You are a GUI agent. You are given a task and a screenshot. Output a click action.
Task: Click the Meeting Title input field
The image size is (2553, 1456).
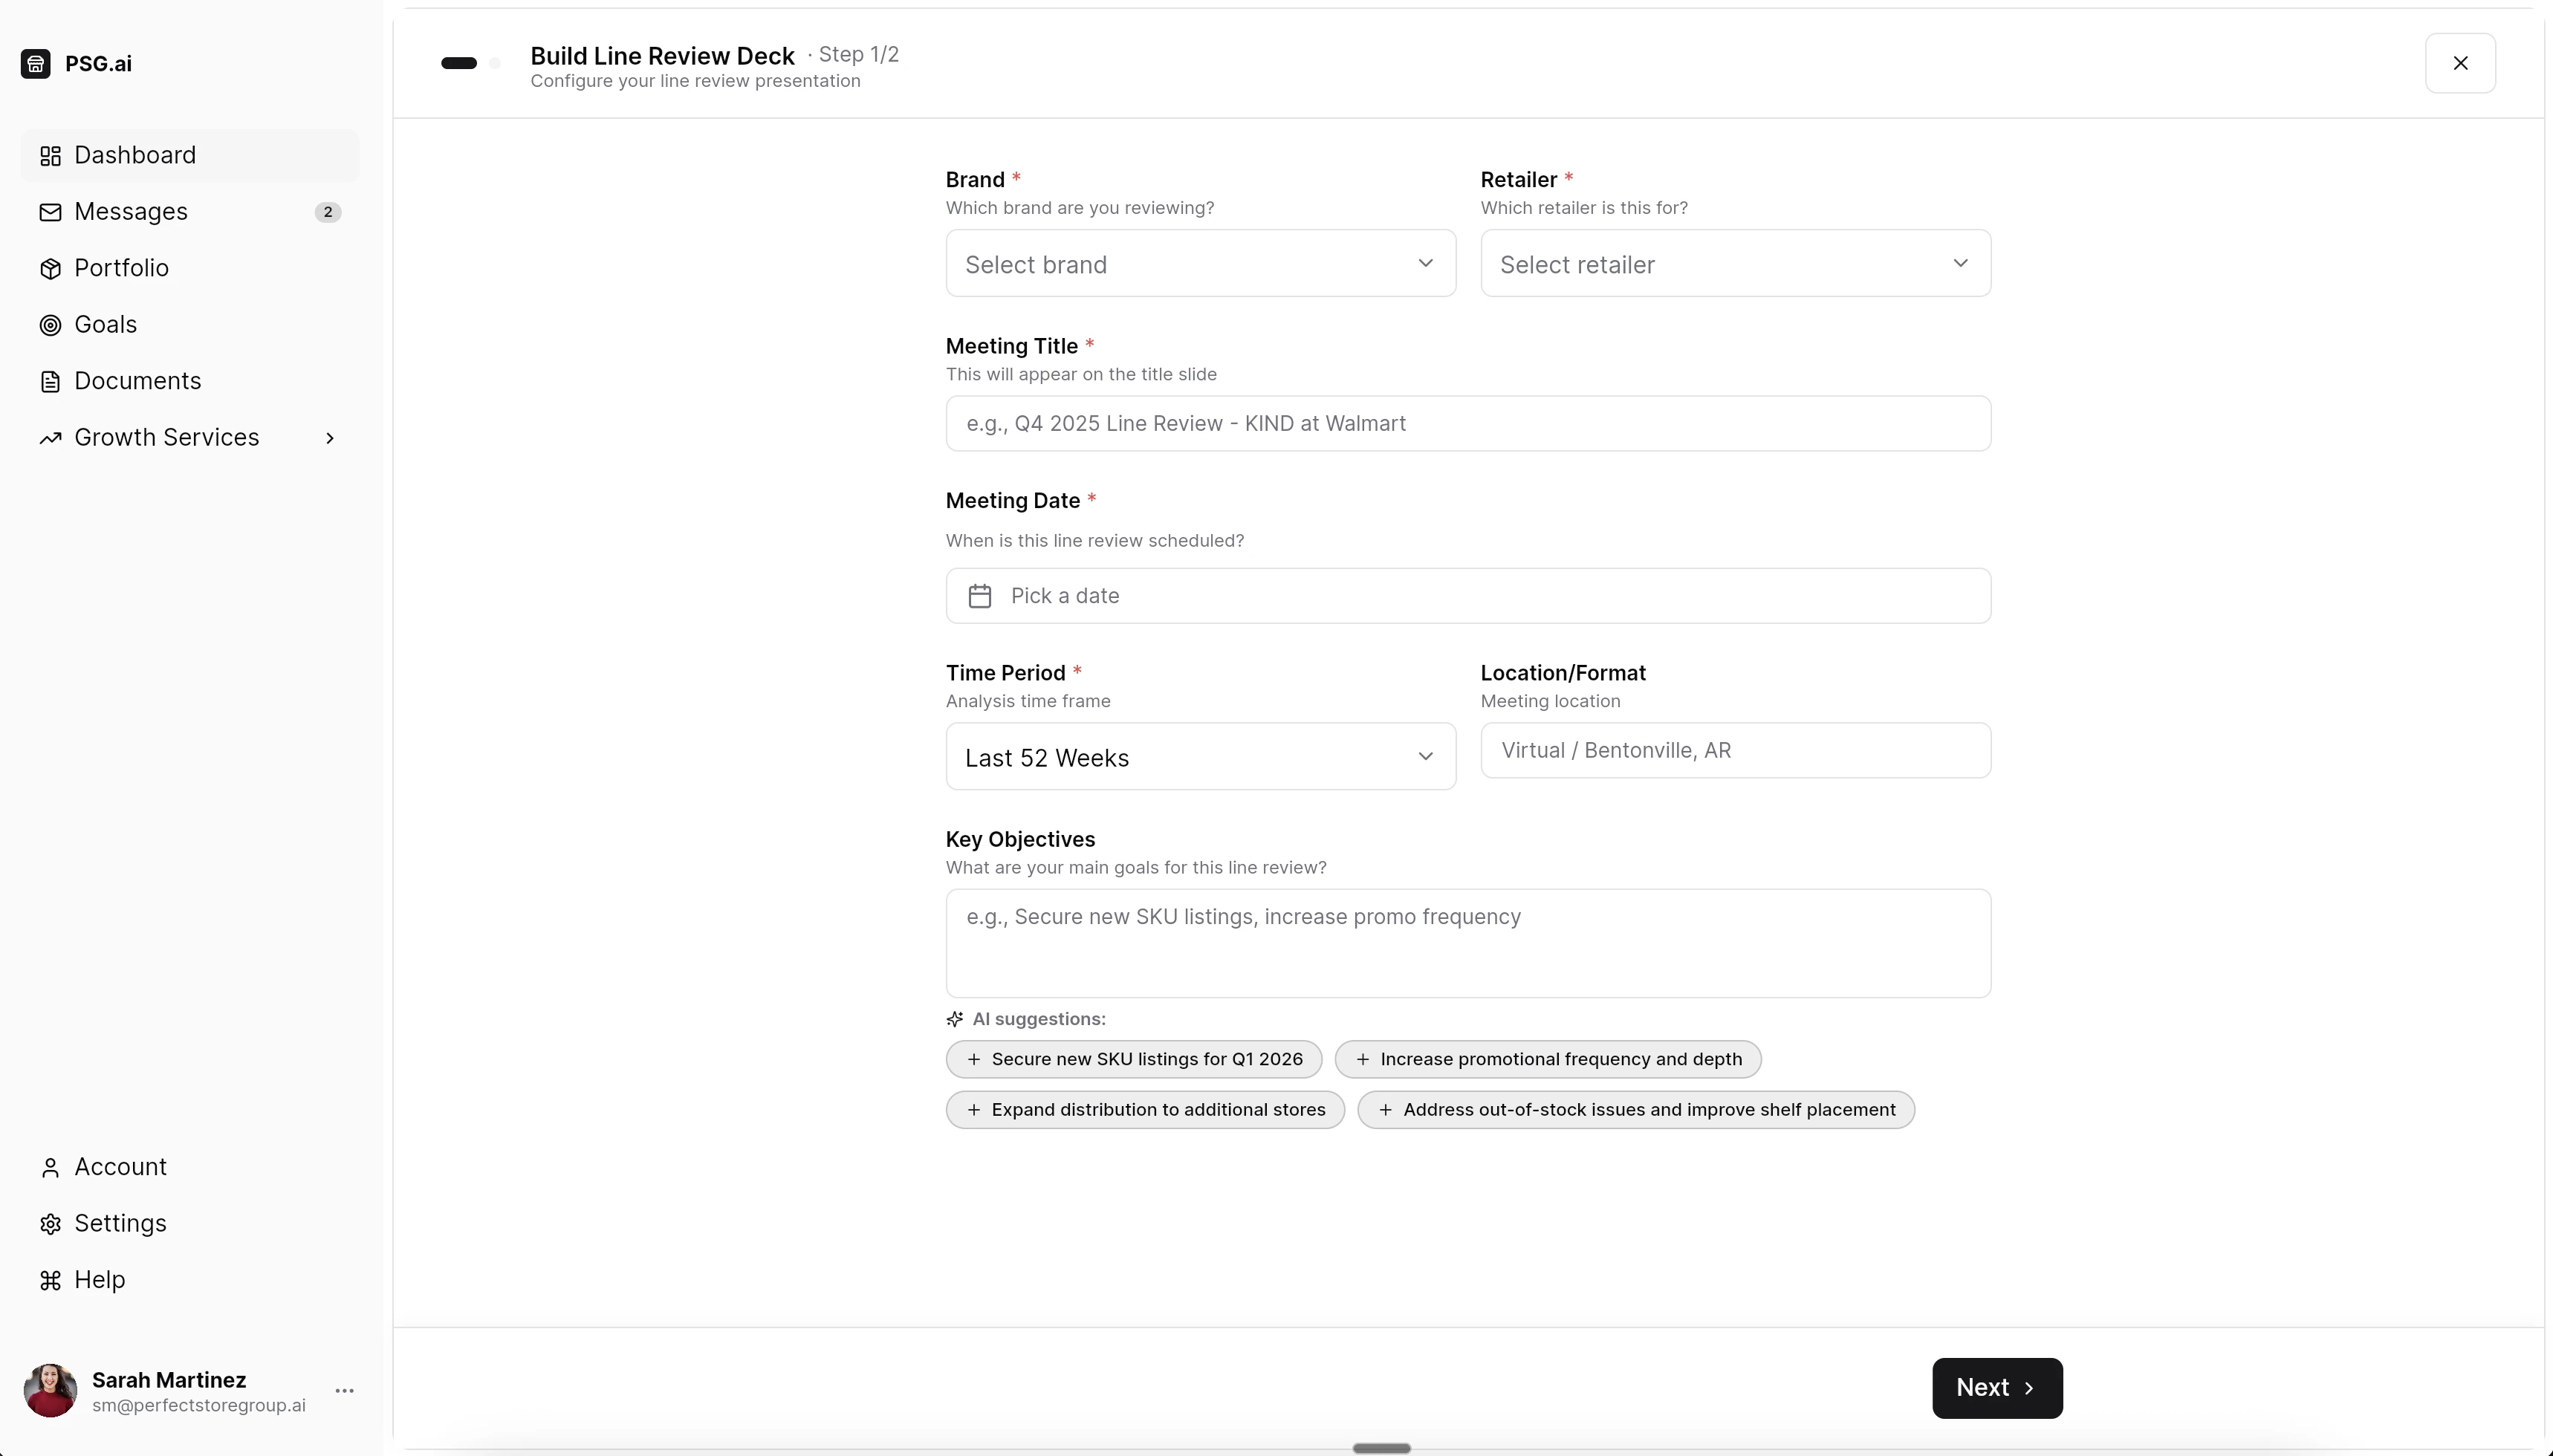tap(1466, 423)
